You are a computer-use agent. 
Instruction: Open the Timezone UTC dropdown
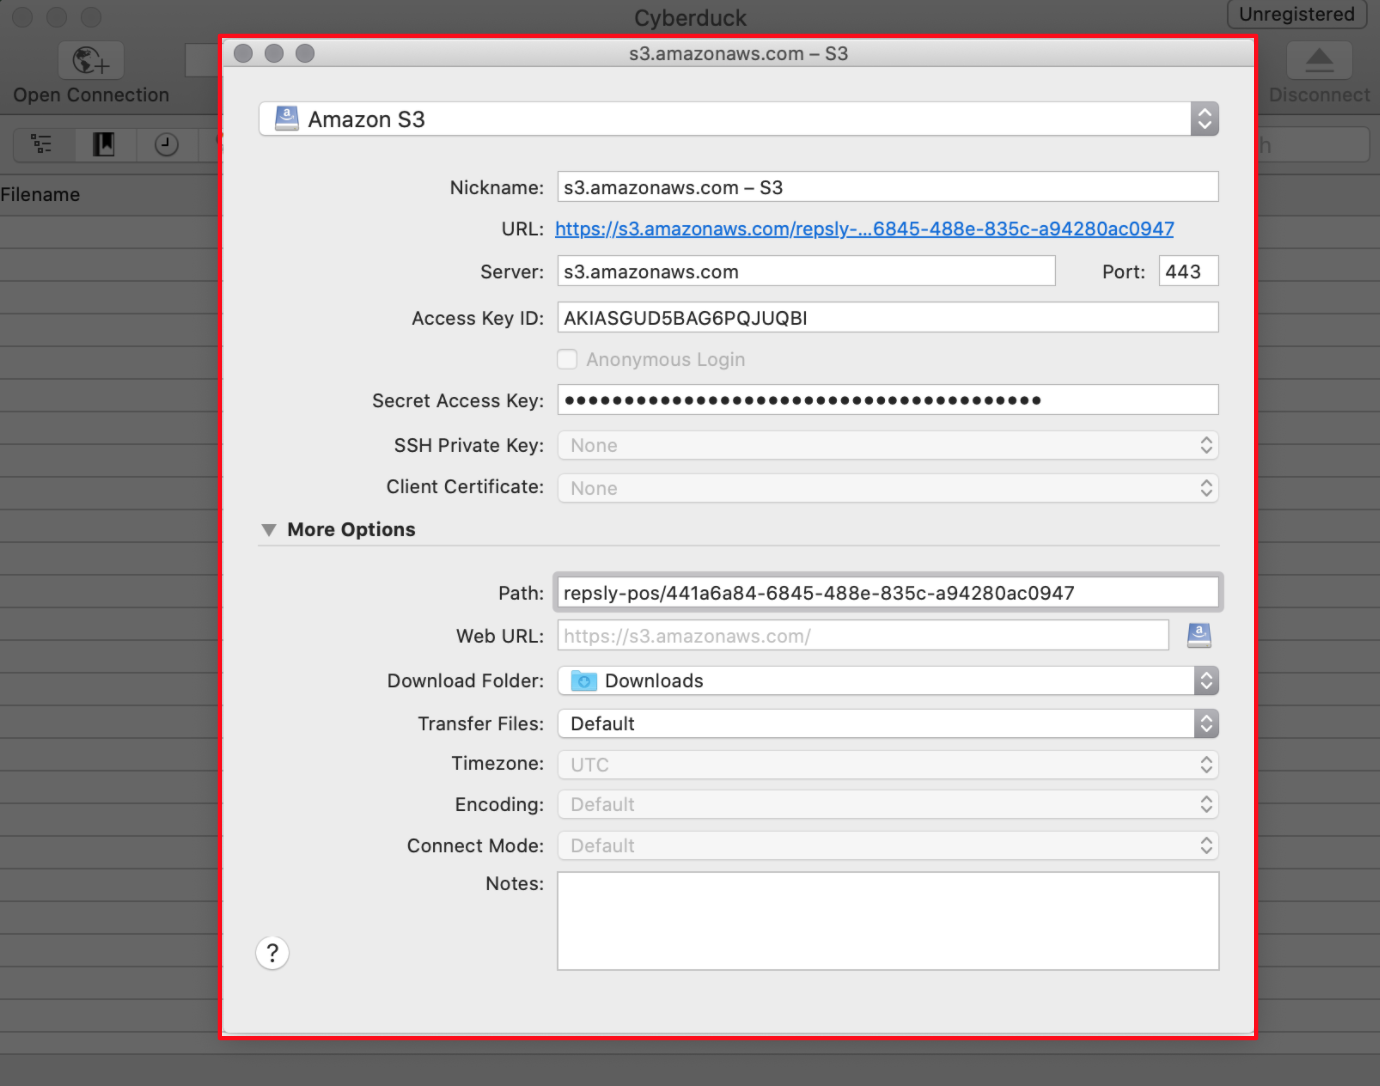click(x=888, y=765)
